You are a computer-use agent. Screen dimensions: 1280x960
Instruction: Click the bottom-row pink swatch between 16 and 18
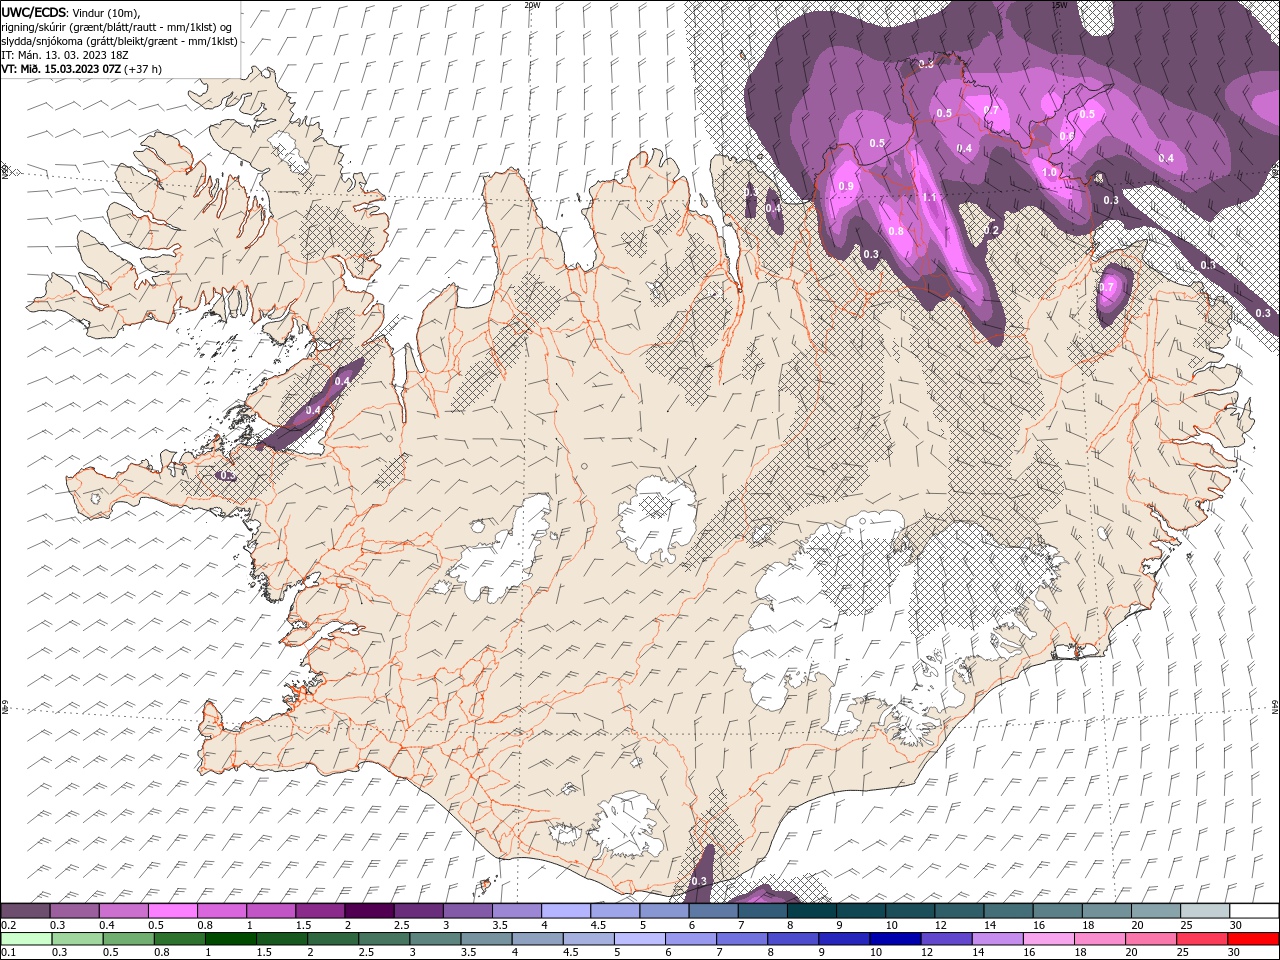(x=1049, y=938)
